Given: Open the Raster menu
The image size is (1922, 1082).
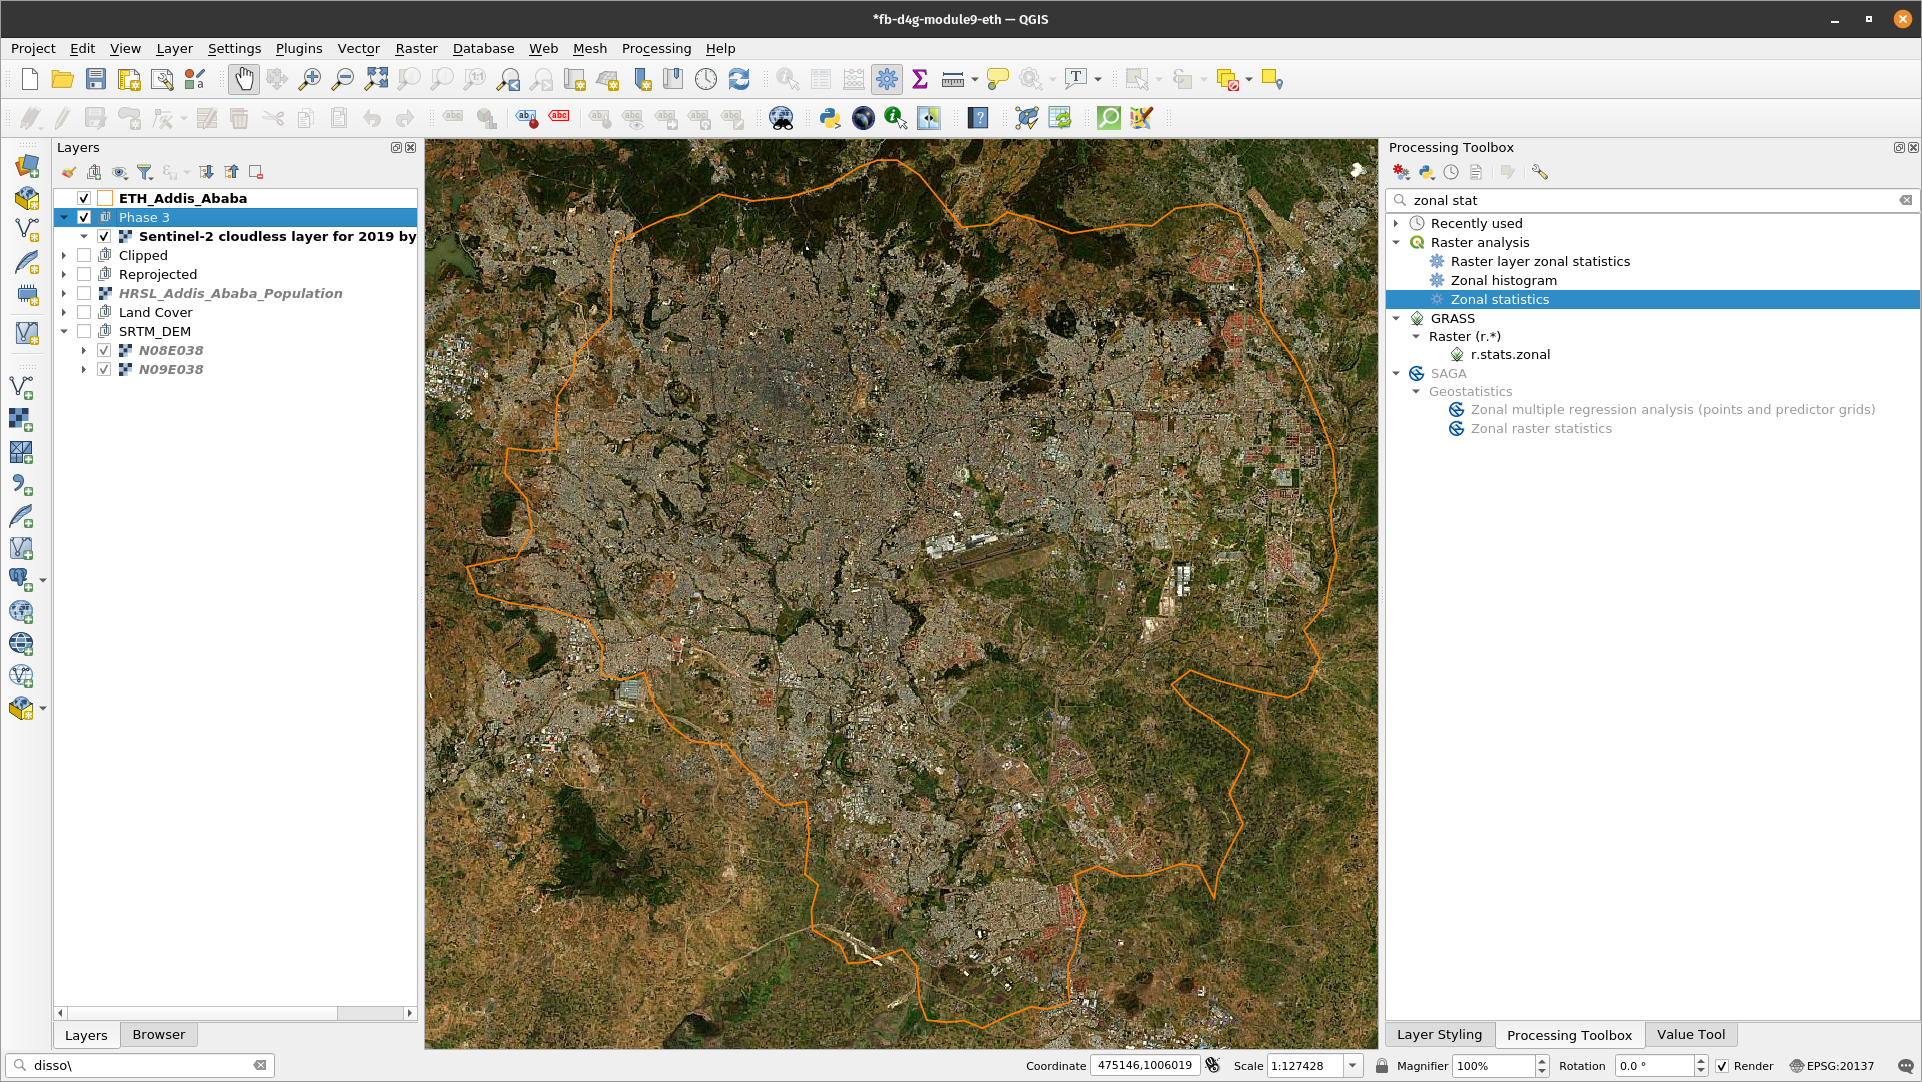Looking at the screenshot, I should pyautogui.click(x=416, y=48).
